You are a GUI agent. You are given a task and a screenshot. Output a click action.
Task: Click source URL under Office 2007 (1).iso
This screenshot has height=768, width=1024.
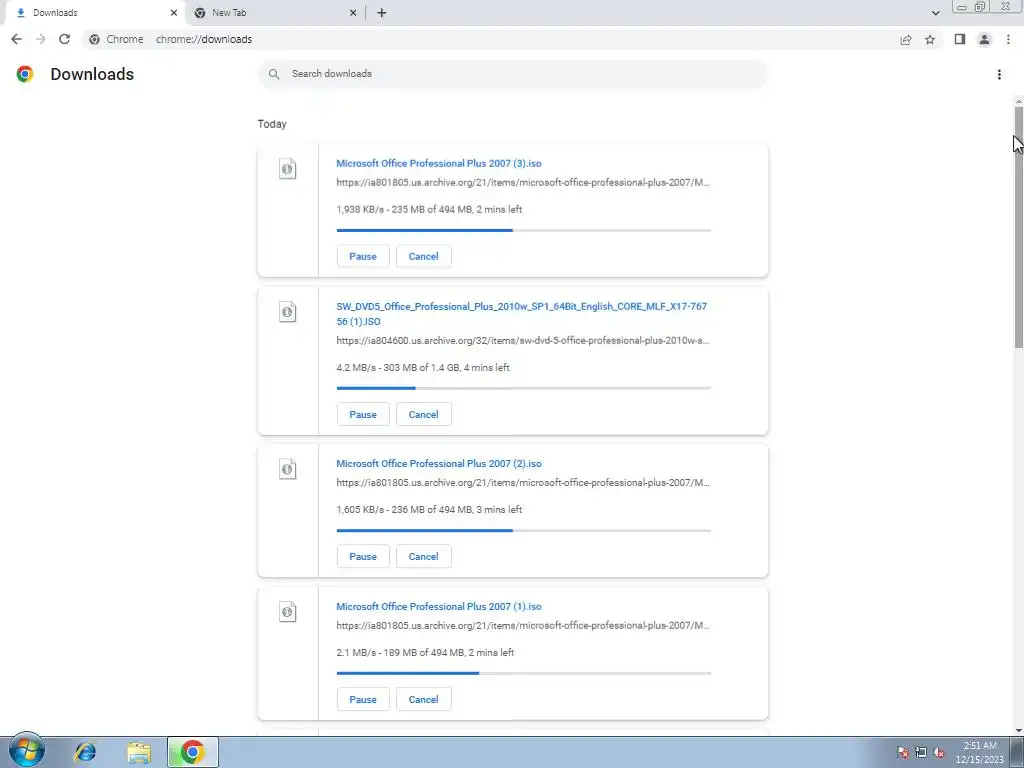tap(523, 626)
